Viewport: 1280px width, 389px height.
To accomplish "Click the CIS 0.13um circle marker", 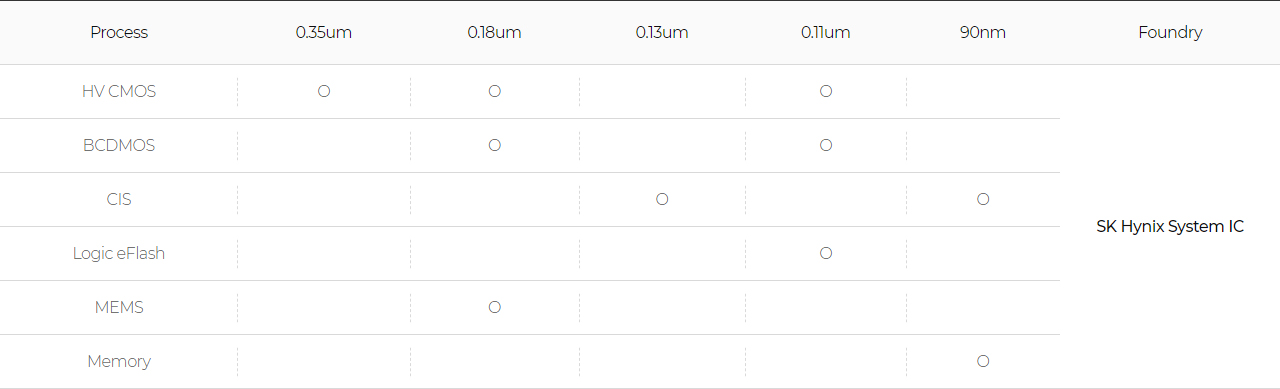I will pyautogui.click(x=662, y=199).
